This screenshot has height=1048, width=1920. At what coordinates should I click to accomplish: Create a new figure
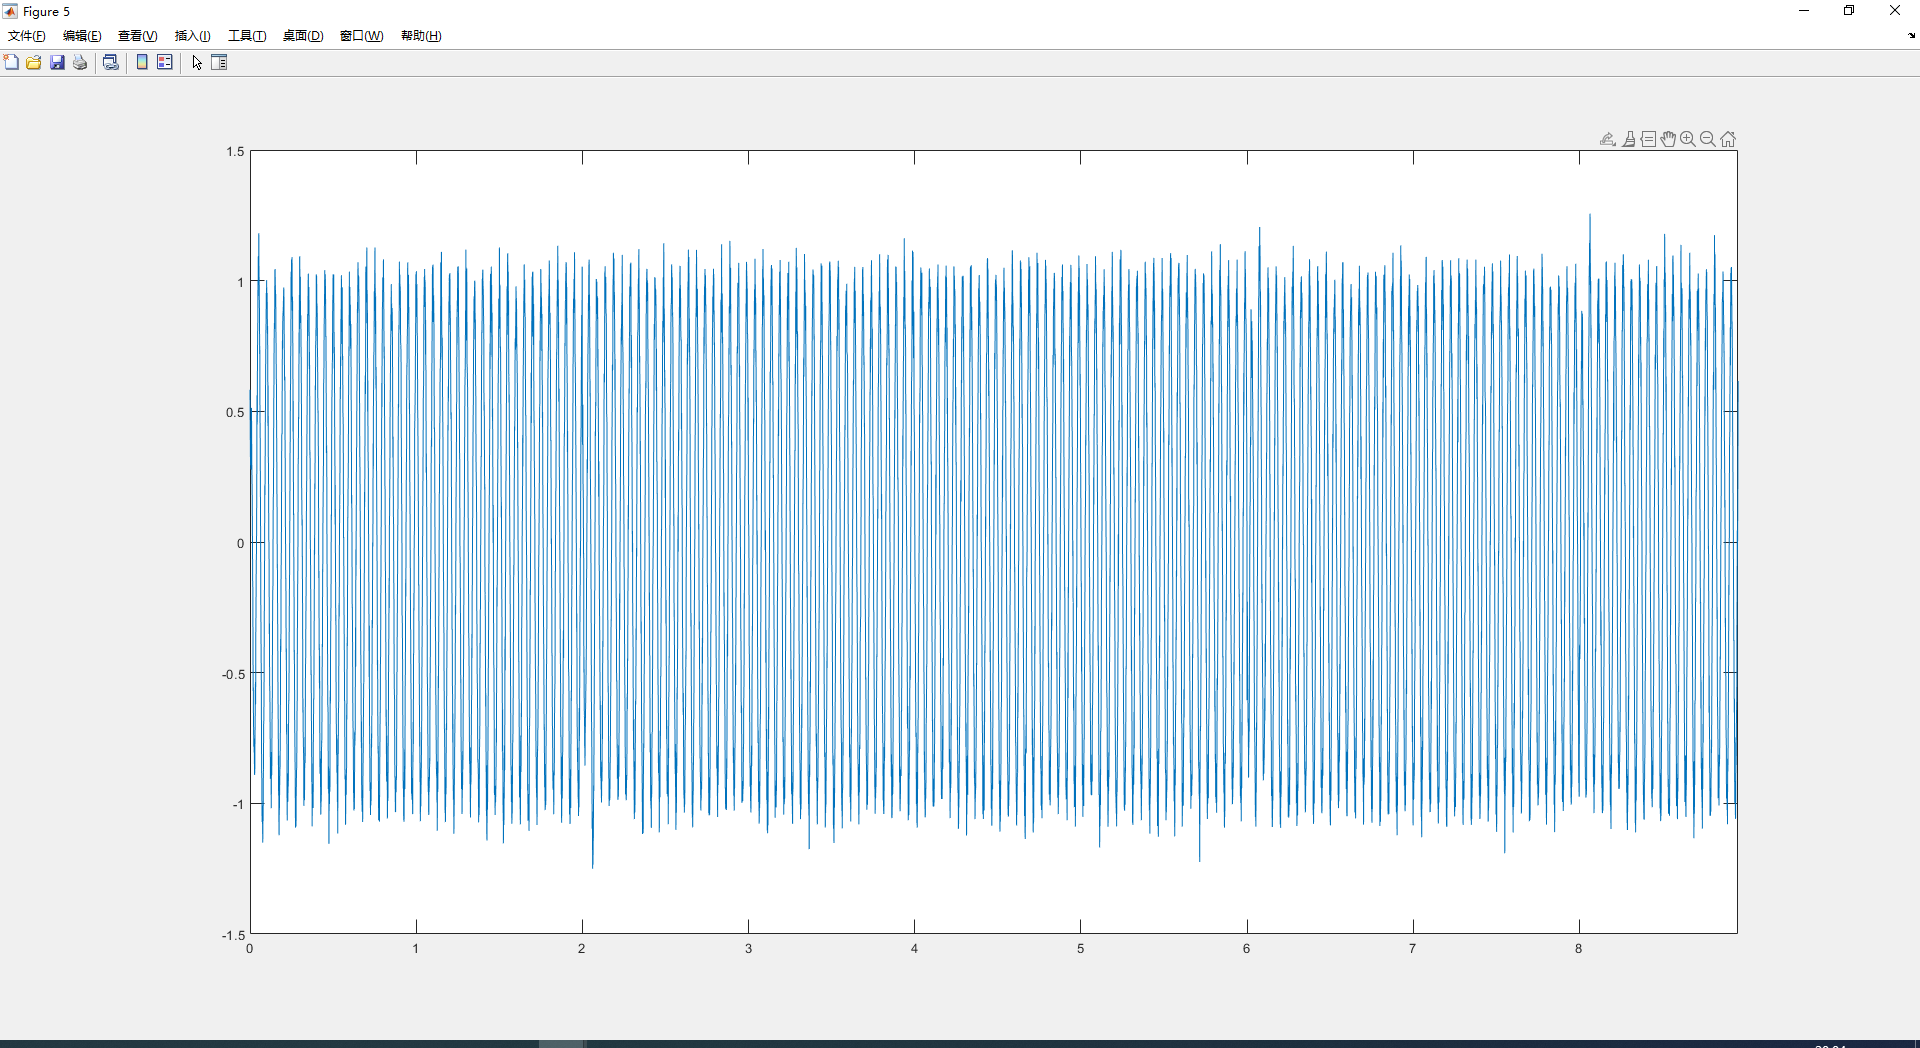[x=11, y=62]
